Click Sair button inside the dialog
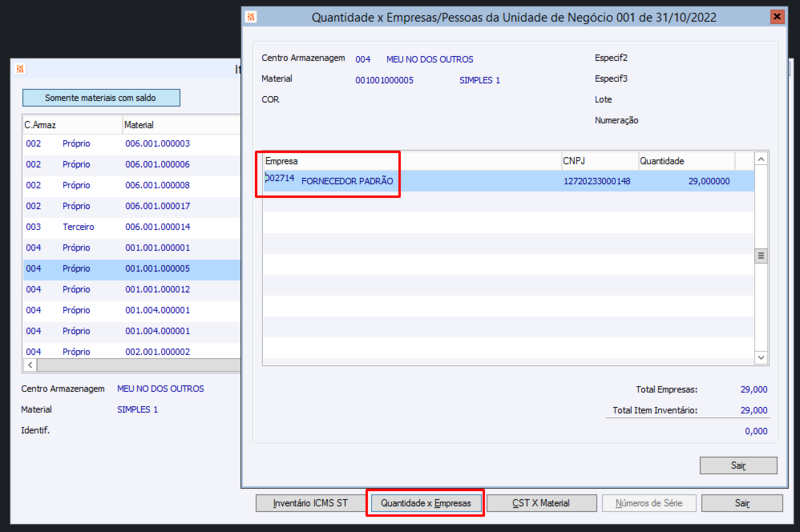Image resolution: width=800 pixels, height=532 pixels. pyautogui.click(x=738, y=466)
